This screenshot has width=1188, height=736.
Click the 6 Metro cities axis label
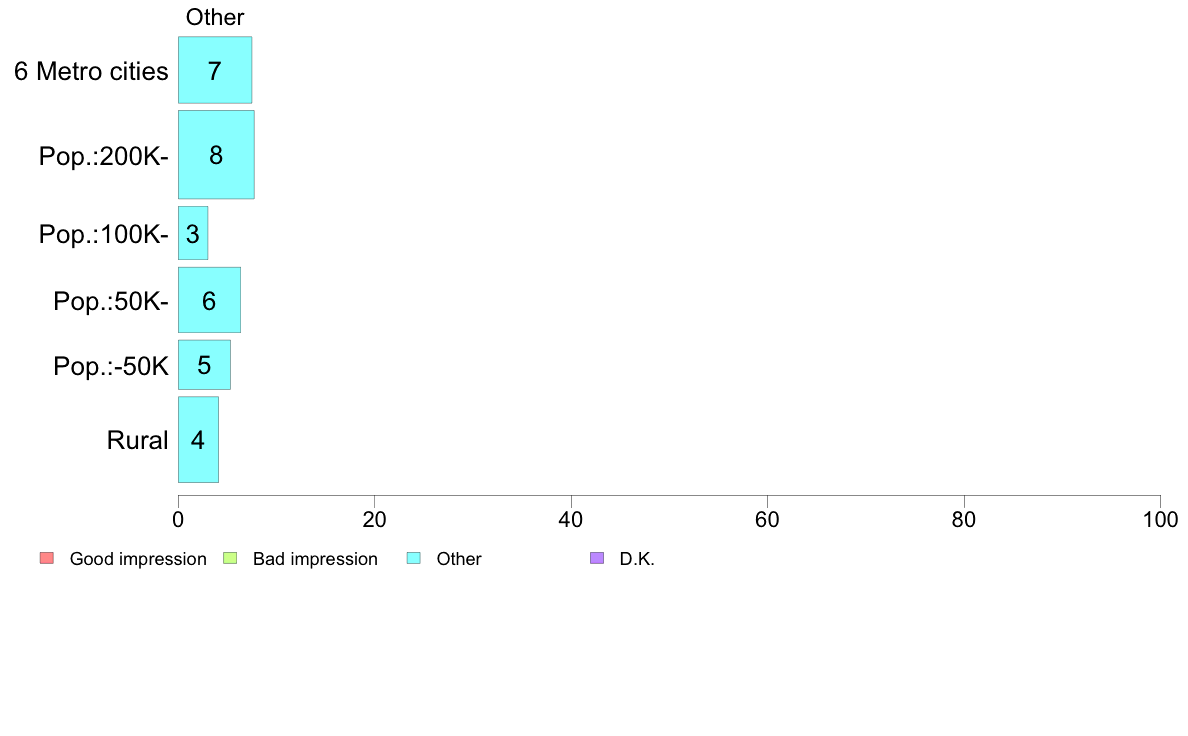tap(91, 71)
